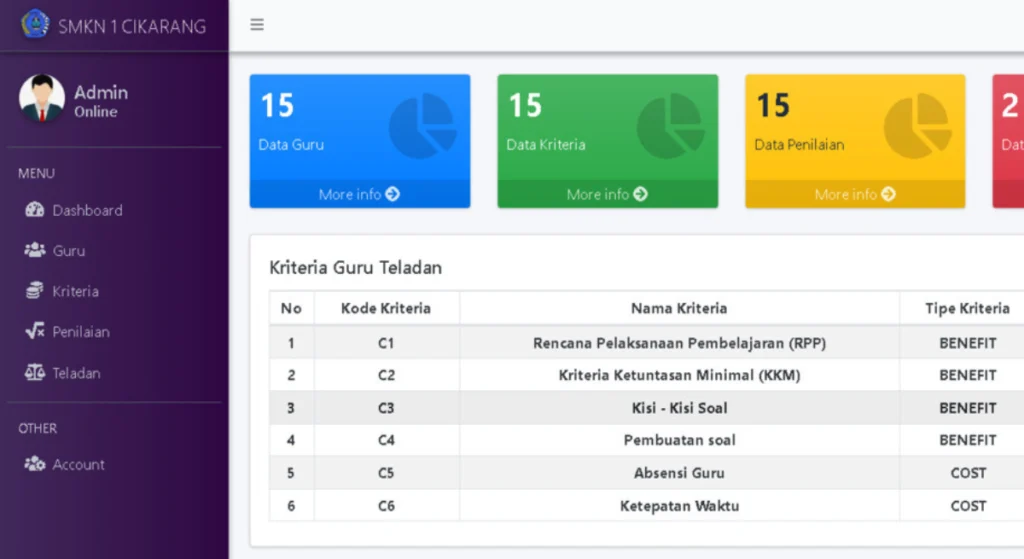Click the Kriteria coins icon in sidebar

(x=35, y=291)
